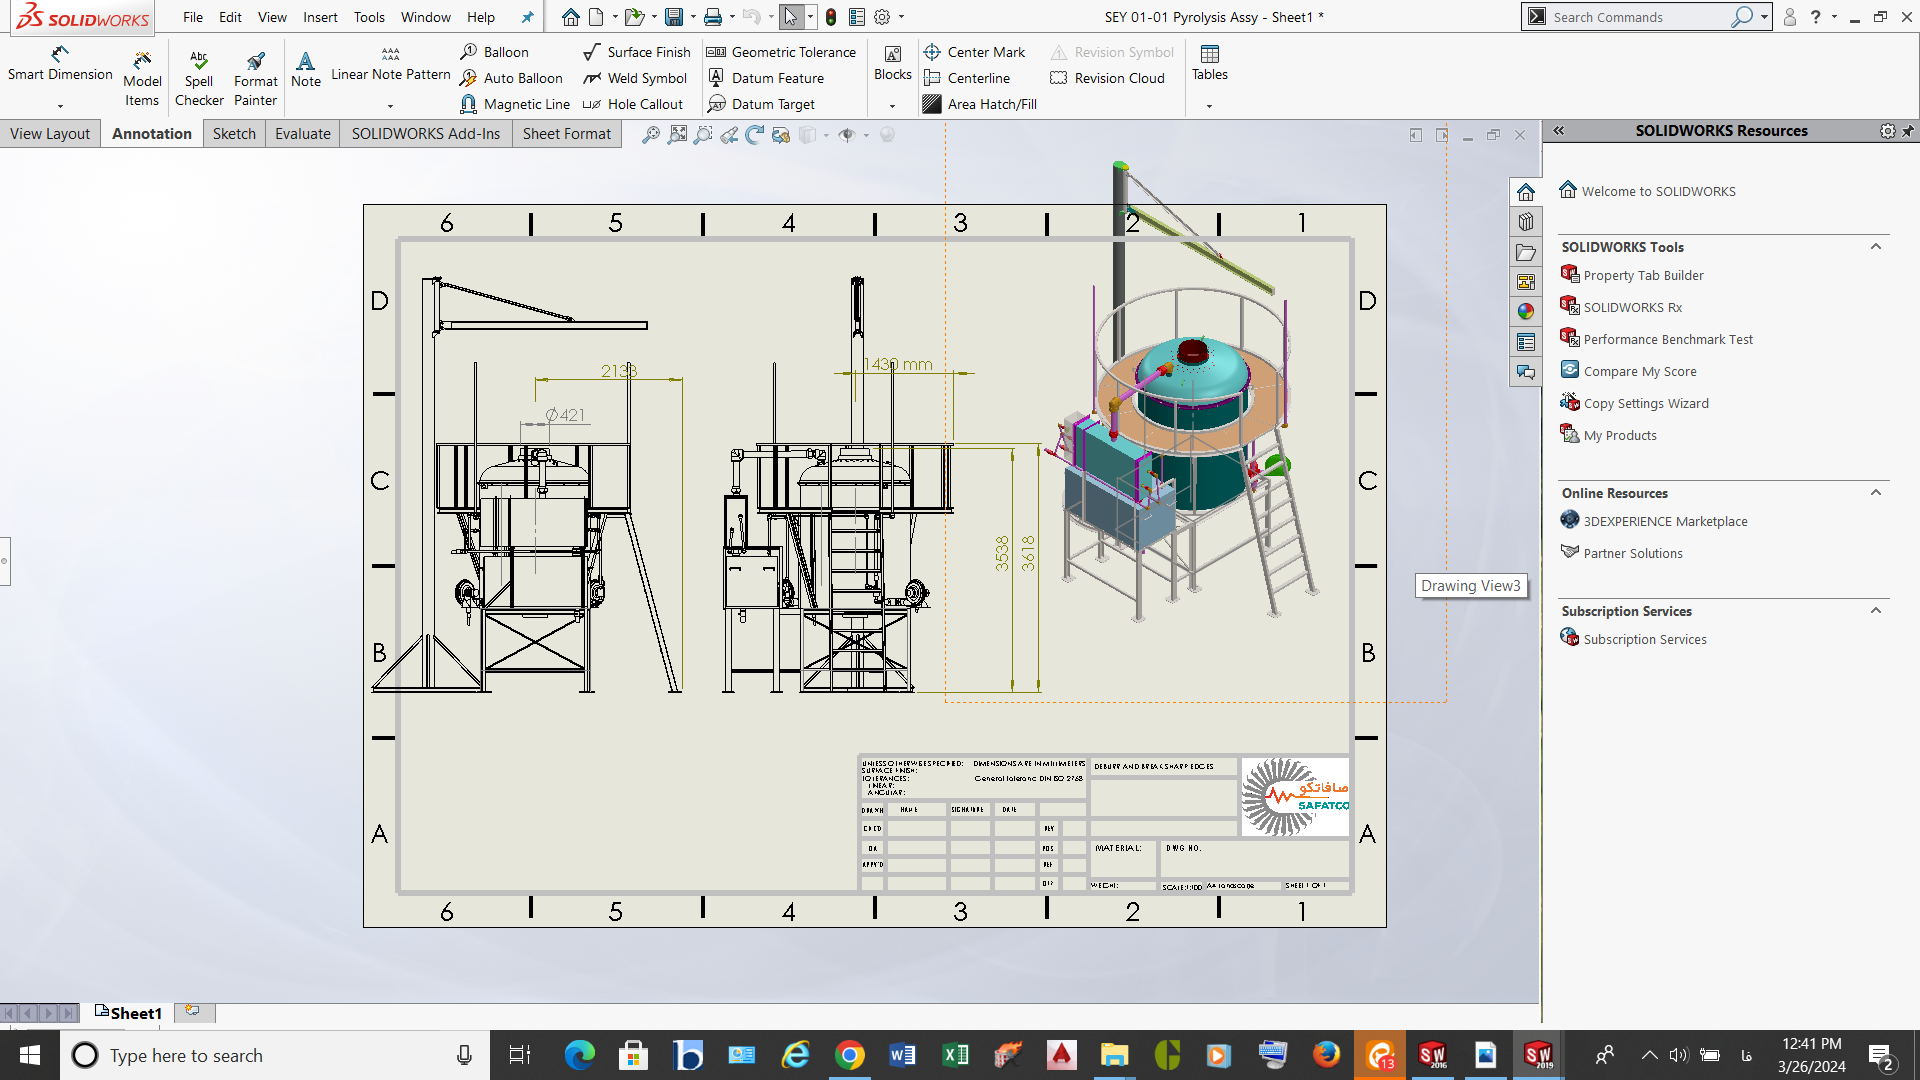This screenshot has width=1920, height=1080.
Task: Collapse the Online Resources section
Action: coord(1876,493)
